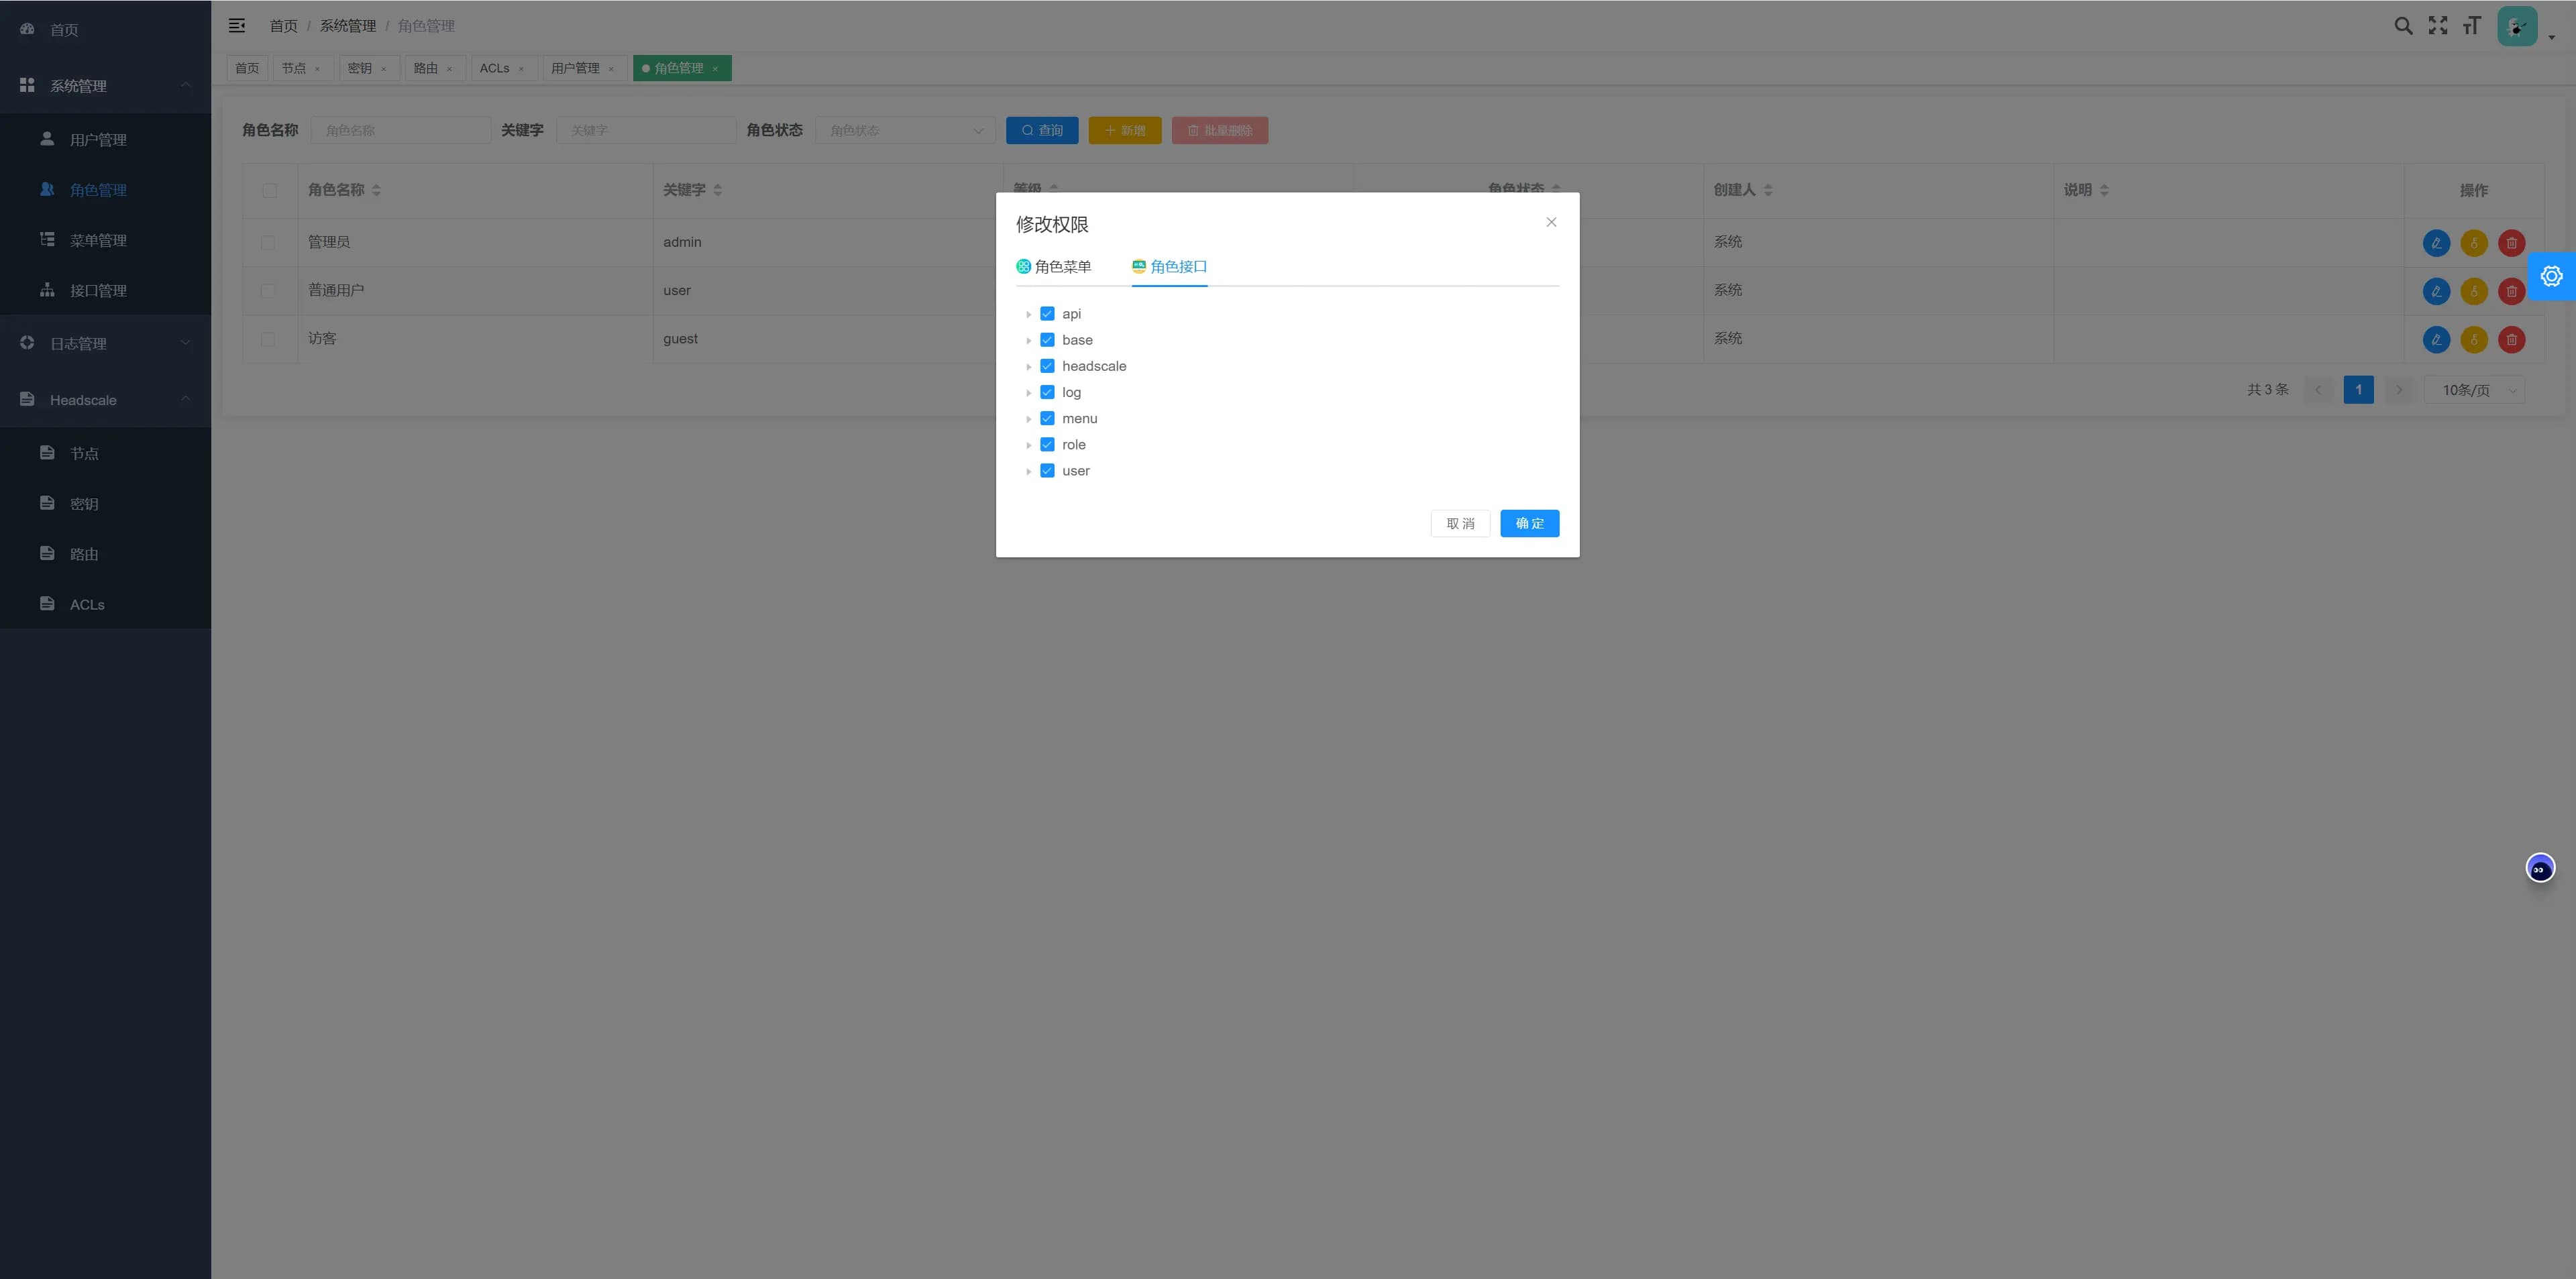This screenshot has width=2576, height=1279.
Task: Click the search magnifier icon in header
Action: click(2403, 26)
